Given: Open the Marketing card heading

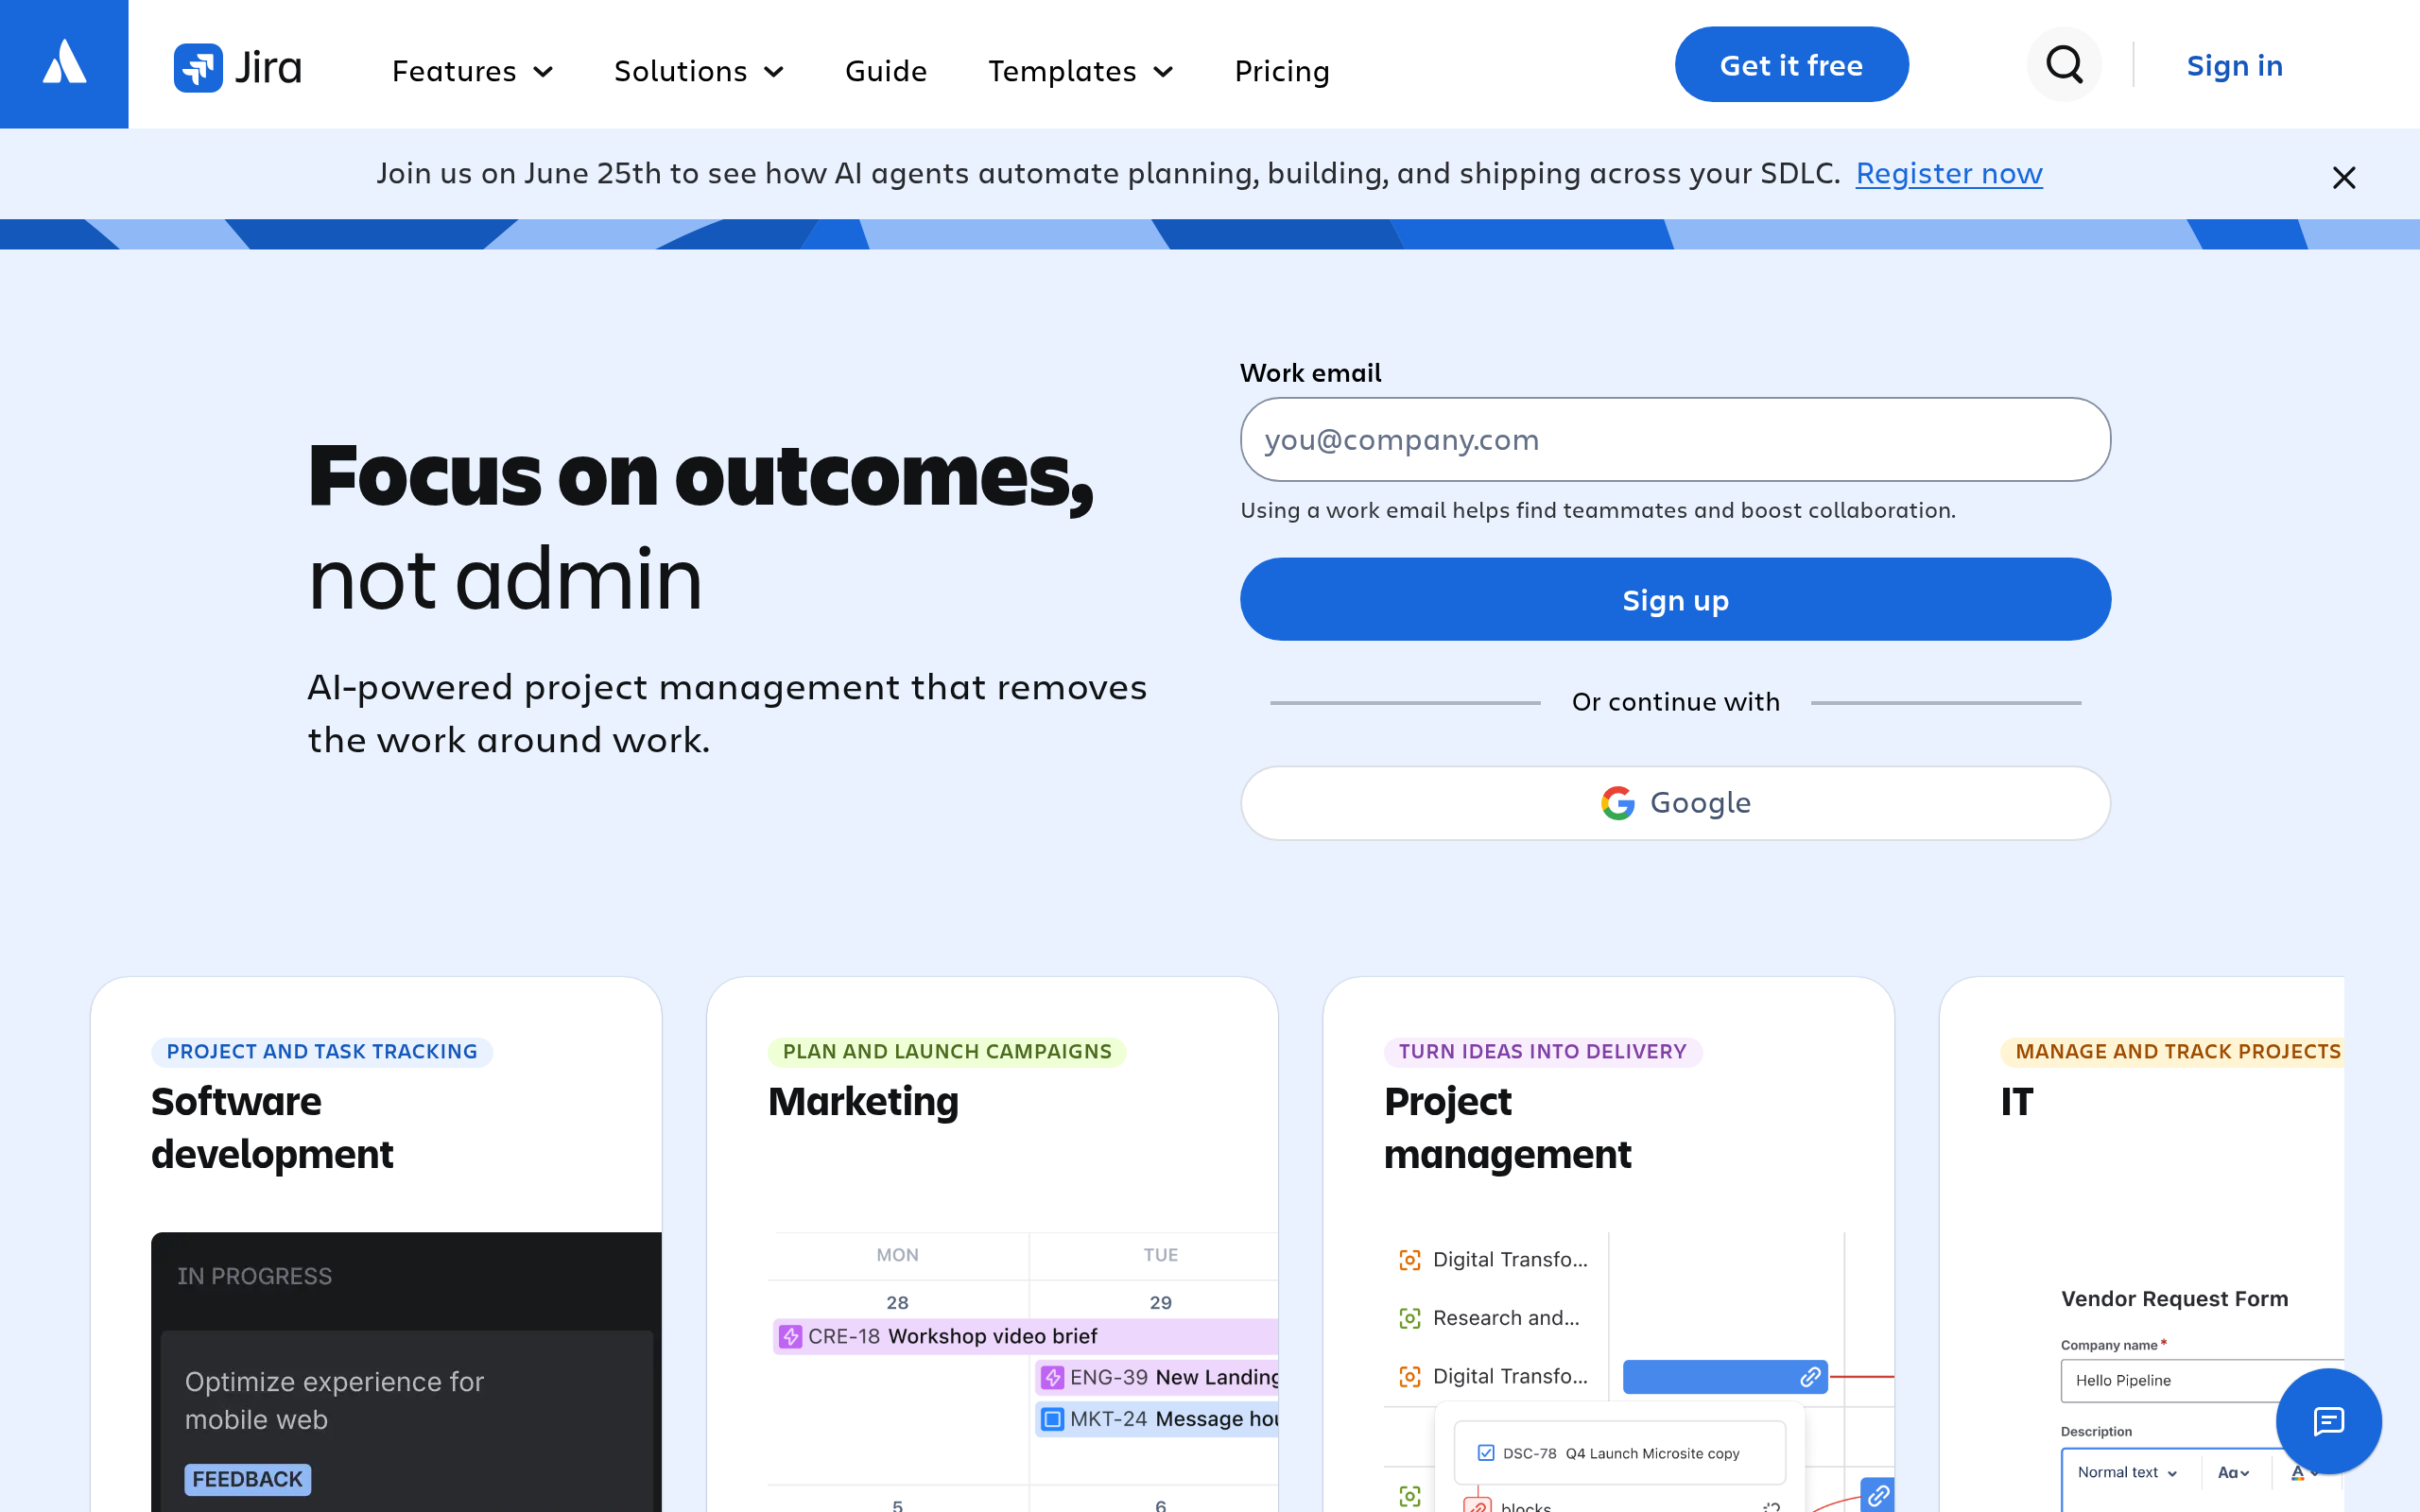Looking at the screenshot, I should click(x=863, y=1101).
